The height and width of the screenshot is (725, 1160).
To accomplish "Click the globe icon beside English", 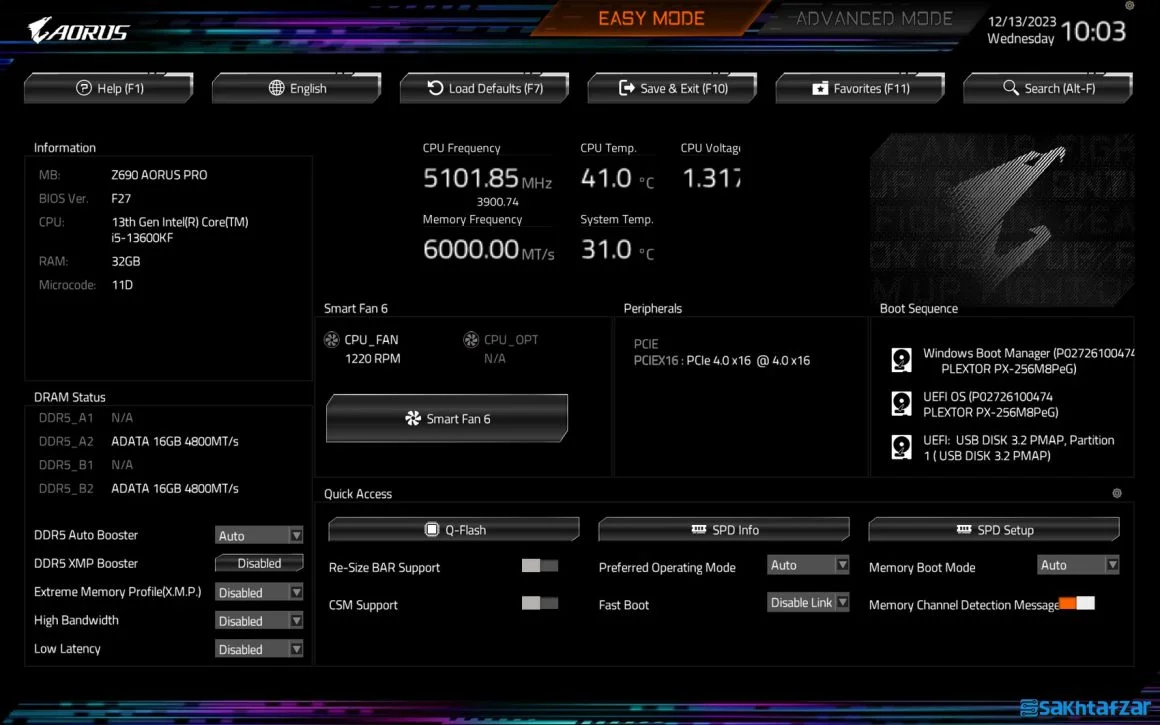I will (x=277, y=88).
